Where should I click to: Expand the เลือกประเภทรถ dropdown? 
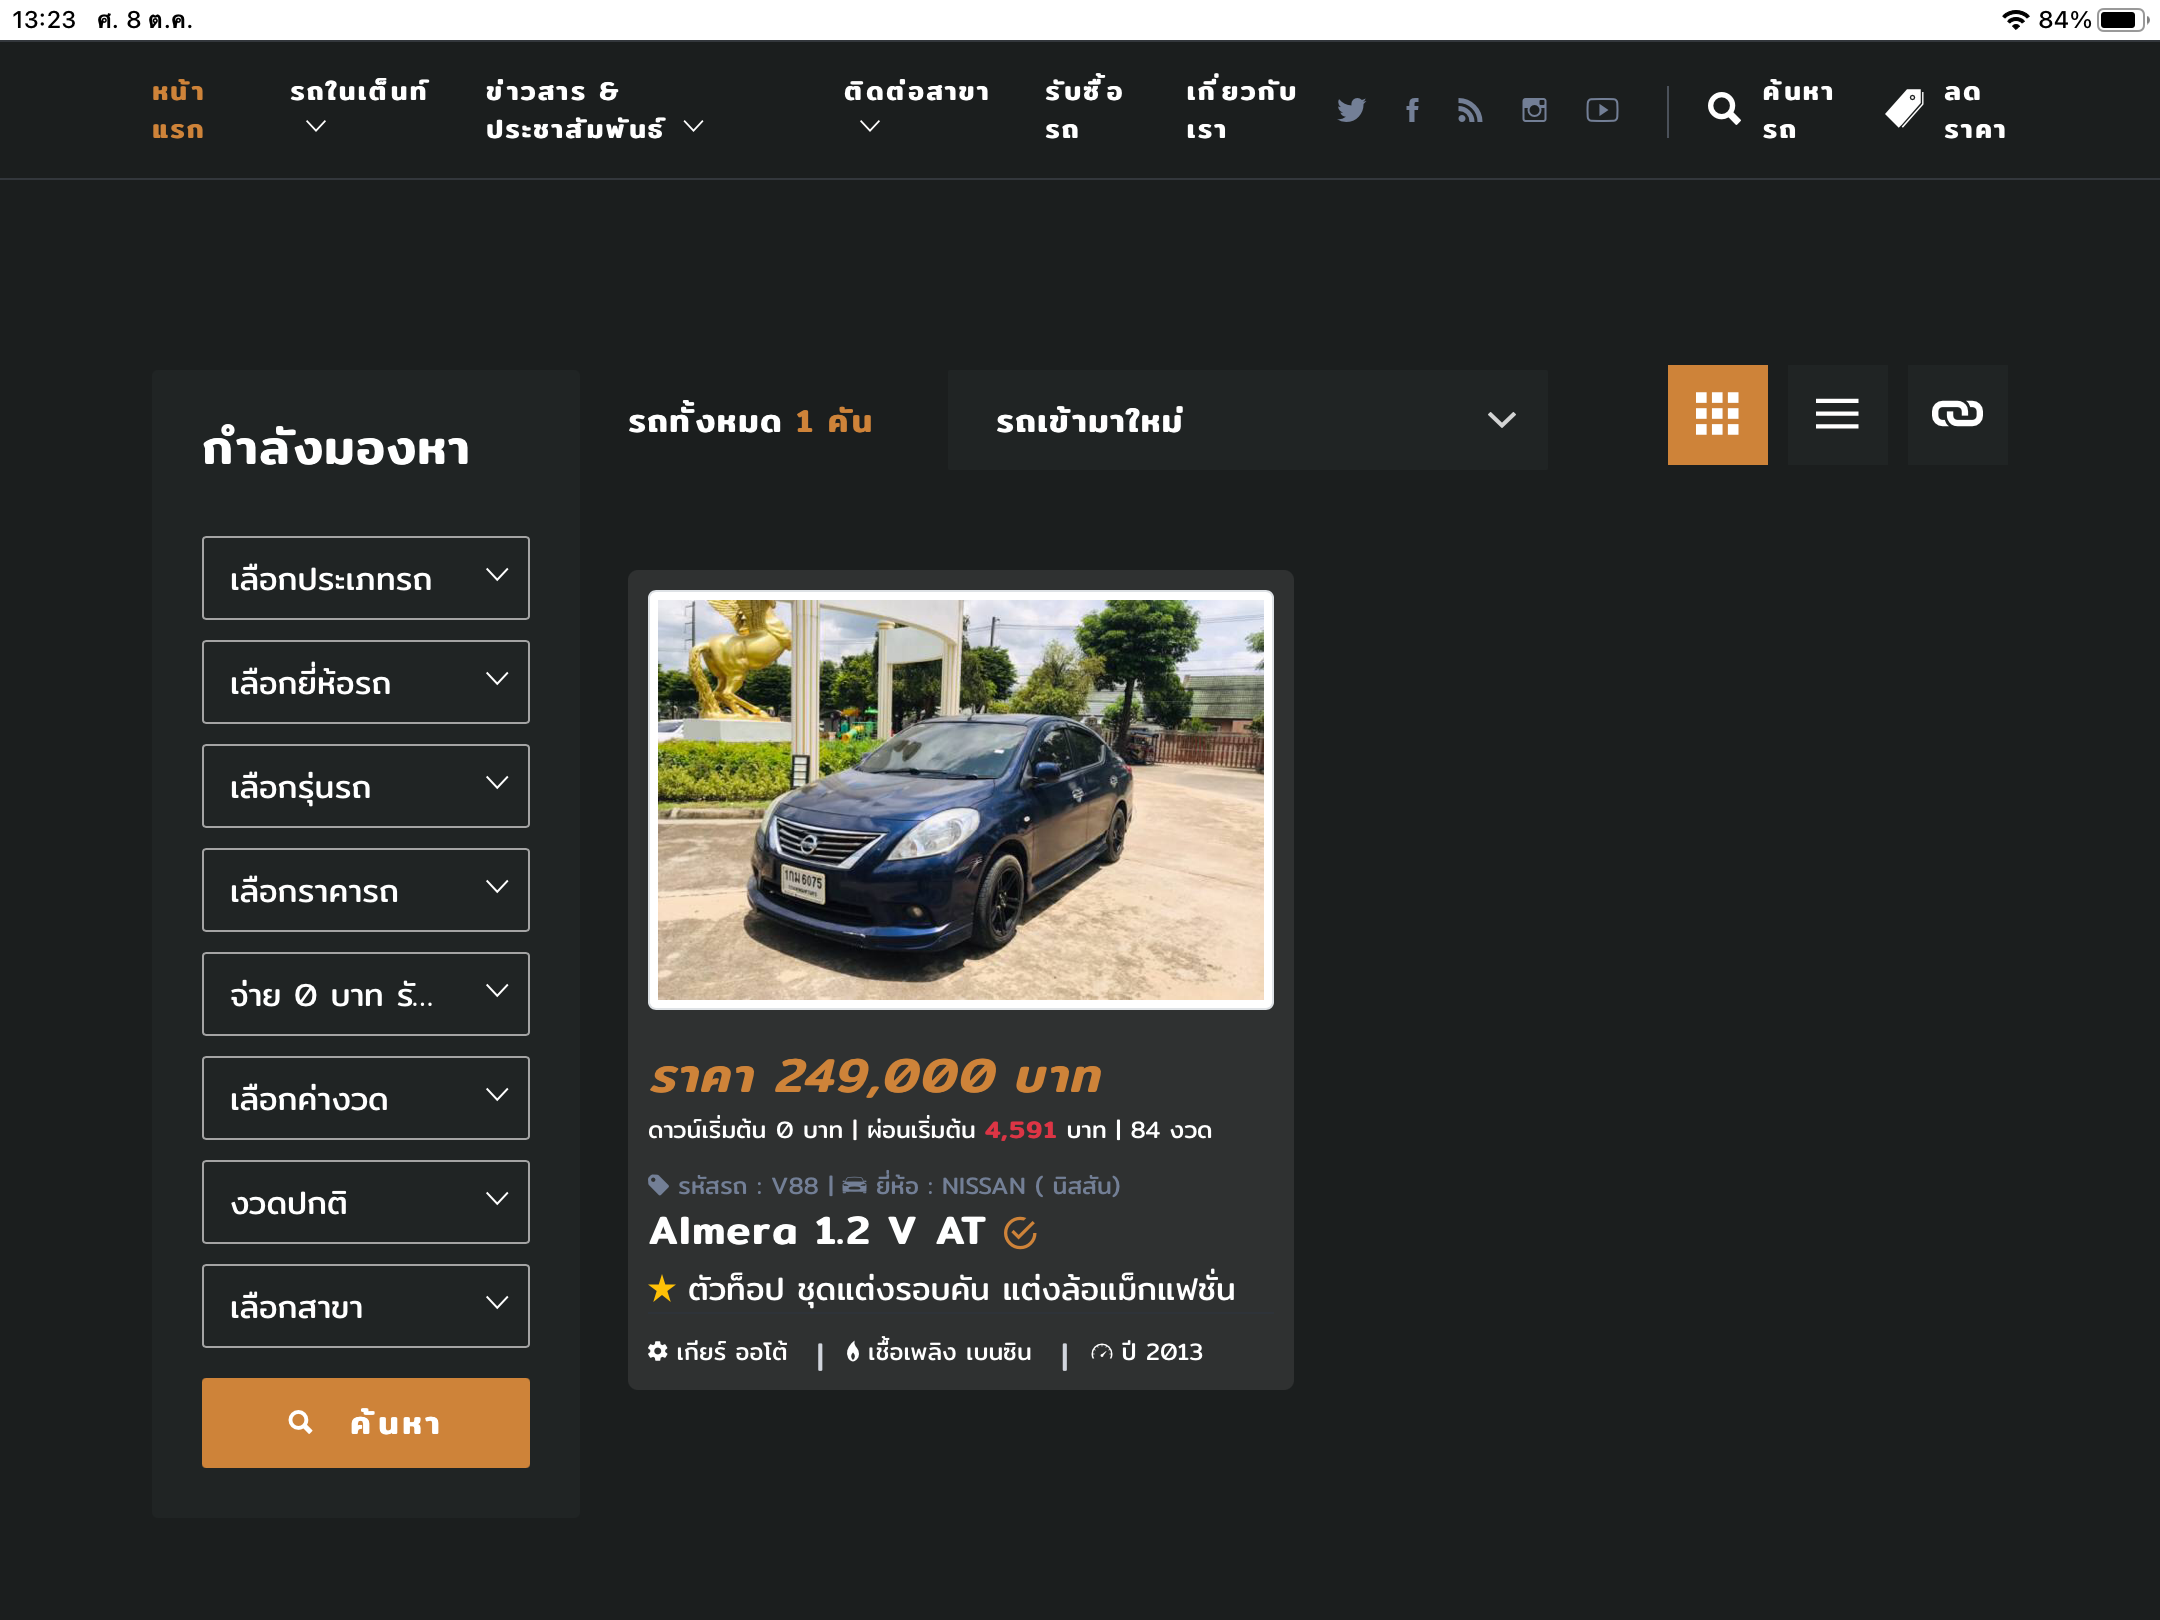[365, 578]
